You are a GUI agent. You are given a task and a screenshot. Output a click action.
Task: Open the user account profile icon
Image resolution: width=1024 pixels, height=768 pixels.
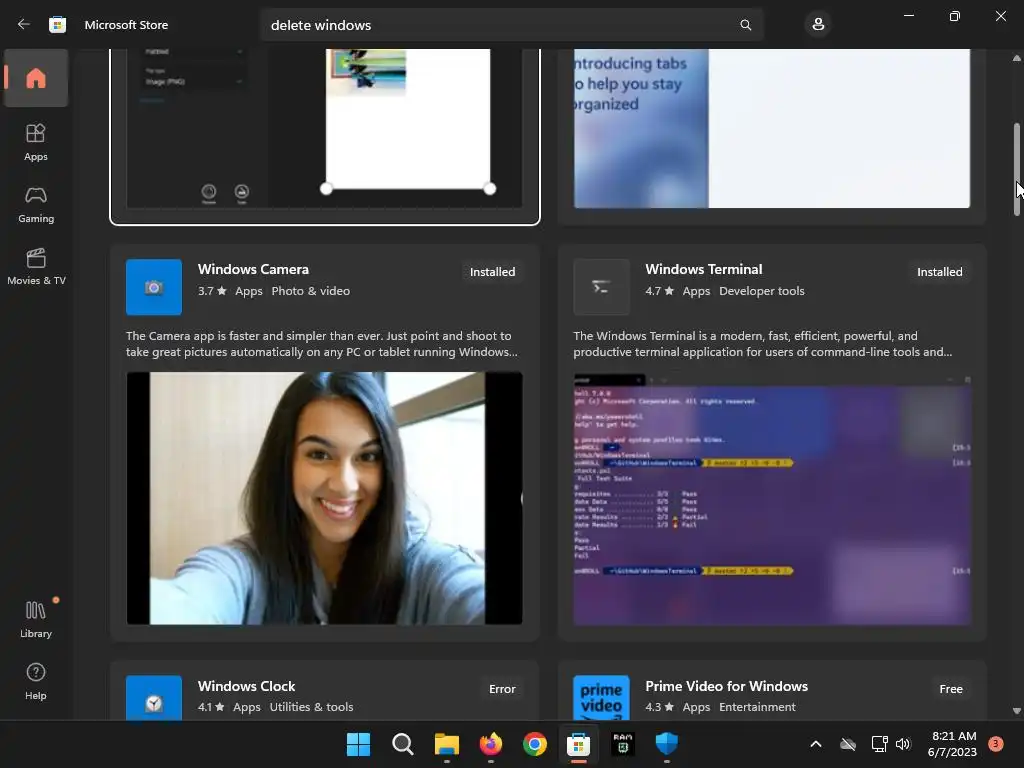tap(818, 25)
